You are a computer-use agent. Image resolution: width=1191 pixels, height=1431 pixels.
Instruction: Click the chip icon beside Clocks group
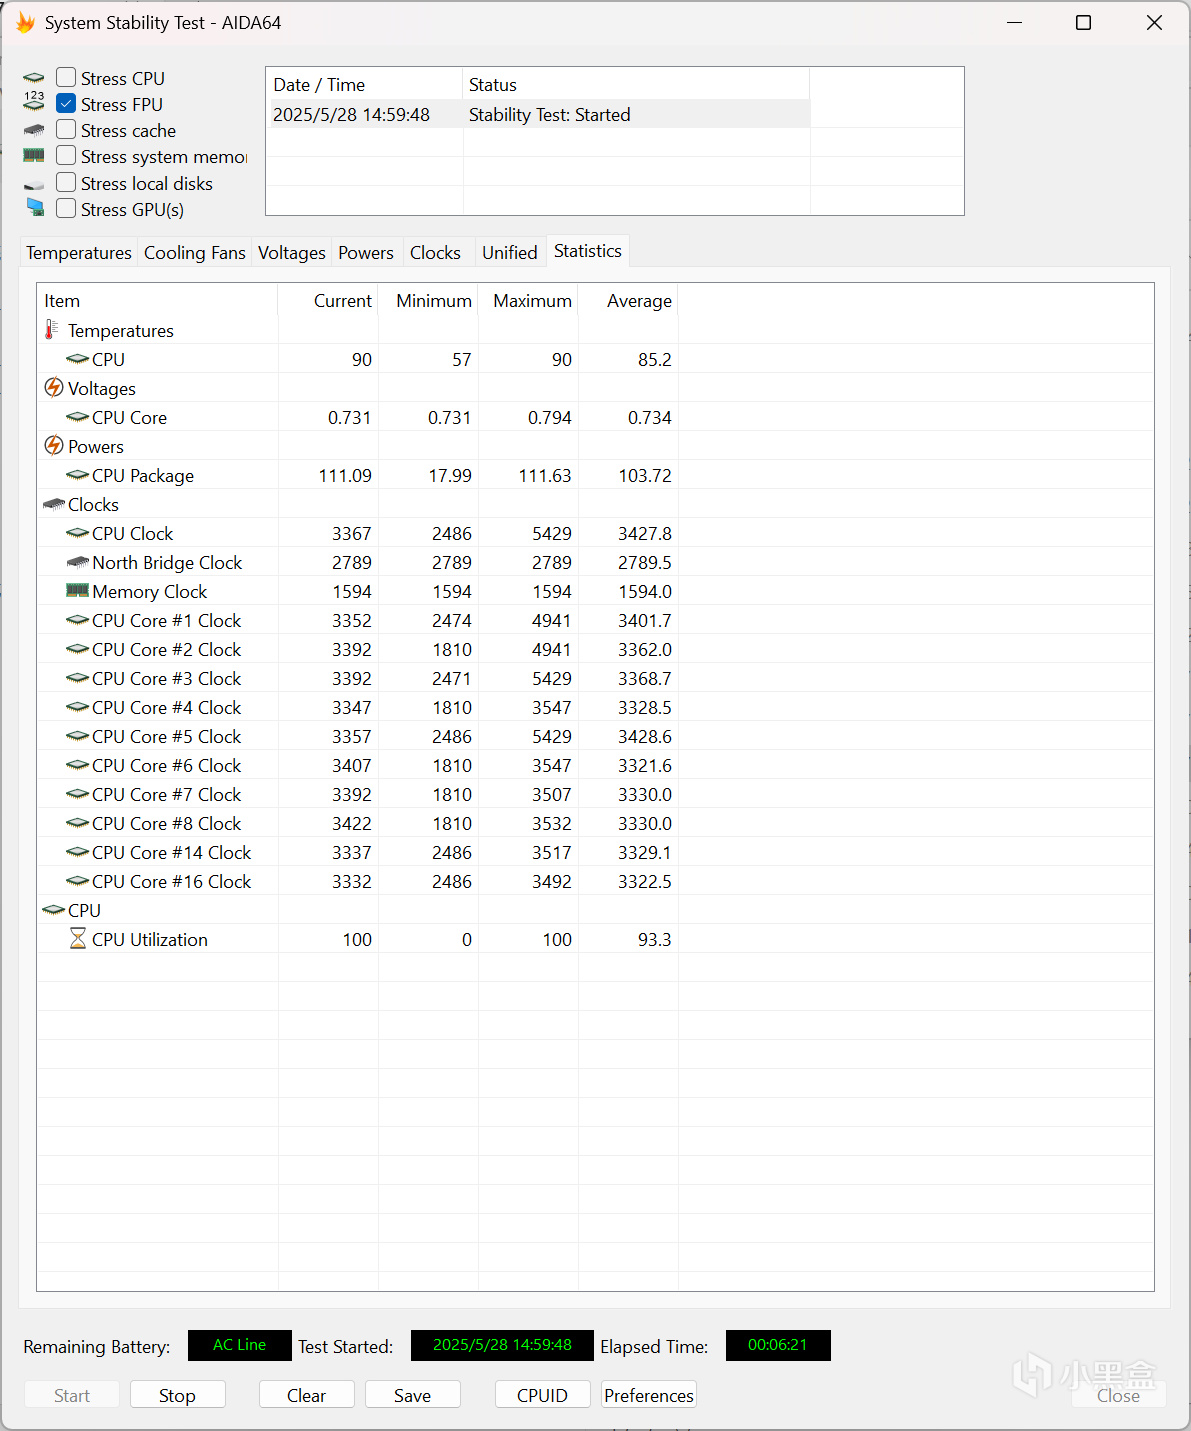point(54,504)
